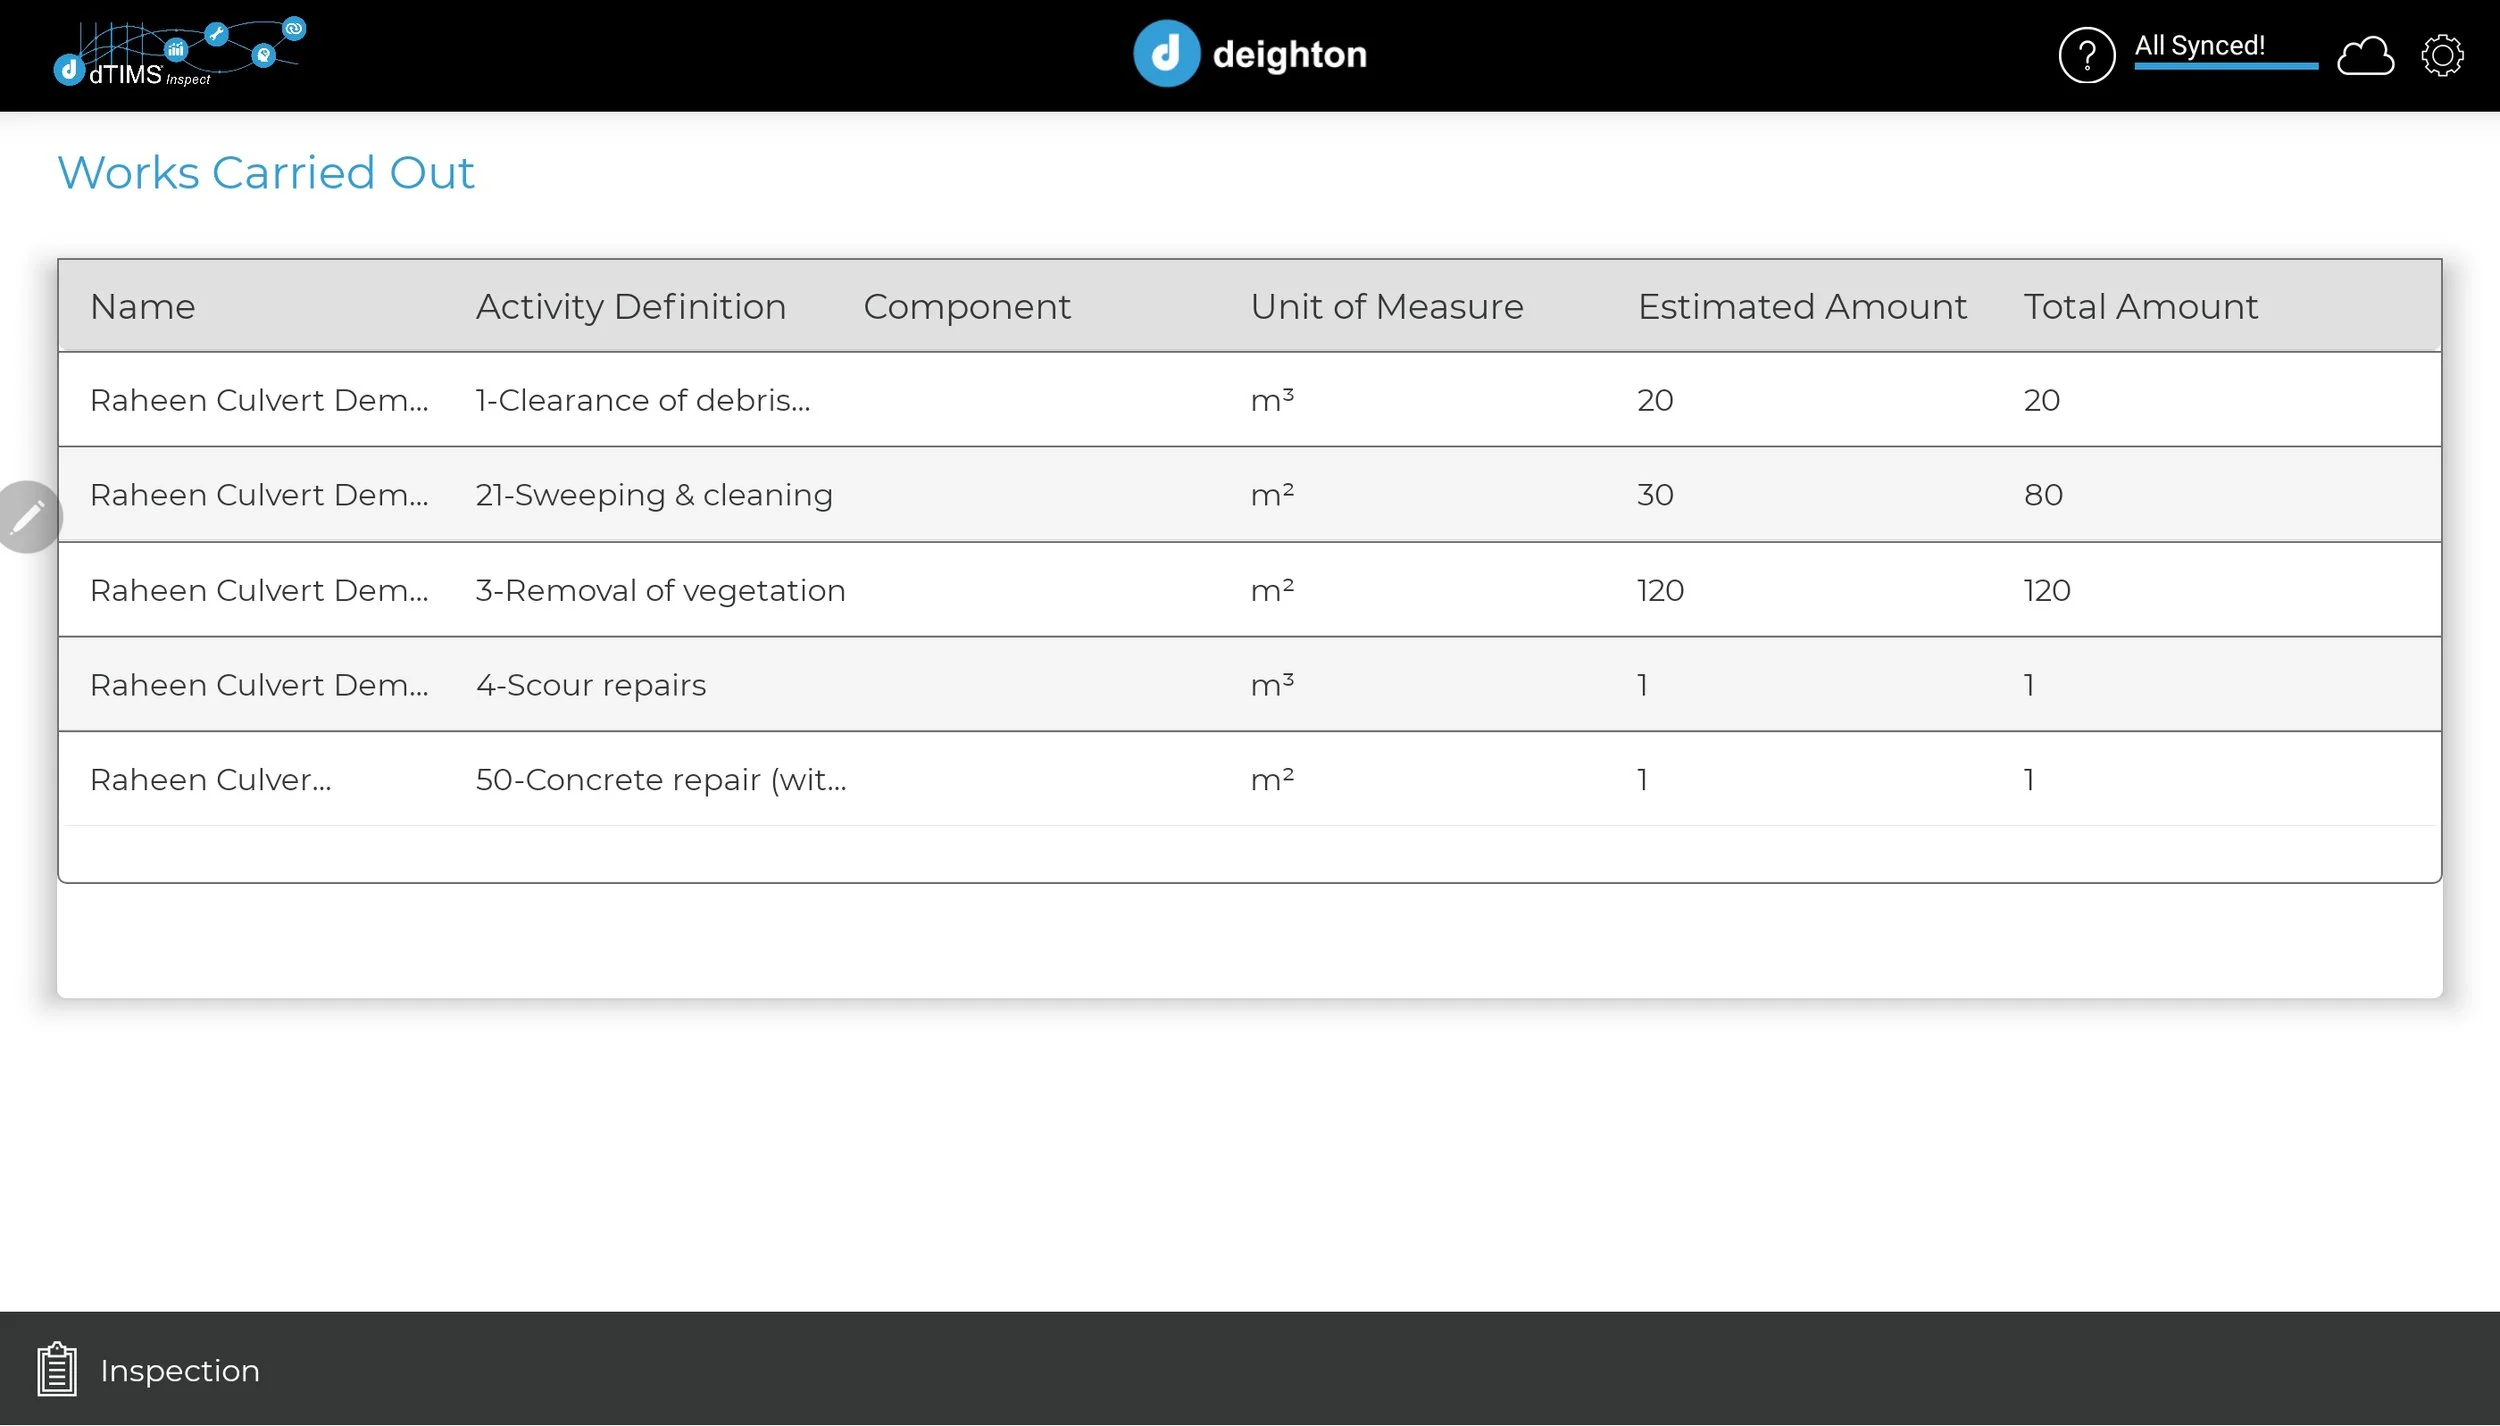This screenshot has height=1426, width=2500.
Task: Sort by the Name column header
Action: pyautogui.click(x=143, y=307)
